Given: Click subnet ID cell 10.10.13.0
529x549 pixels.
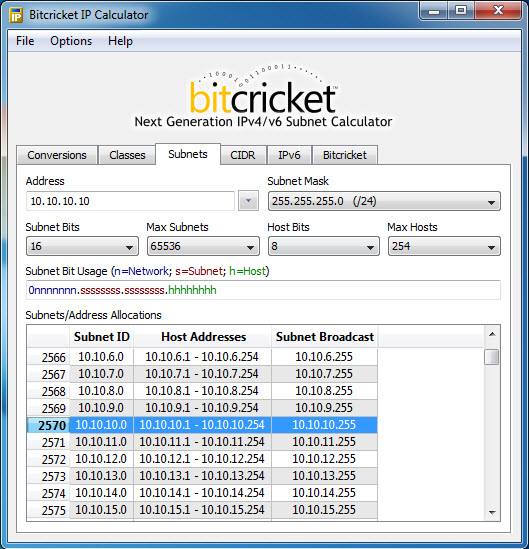Looking at the screenshot, I should click(x=101, y=476).
